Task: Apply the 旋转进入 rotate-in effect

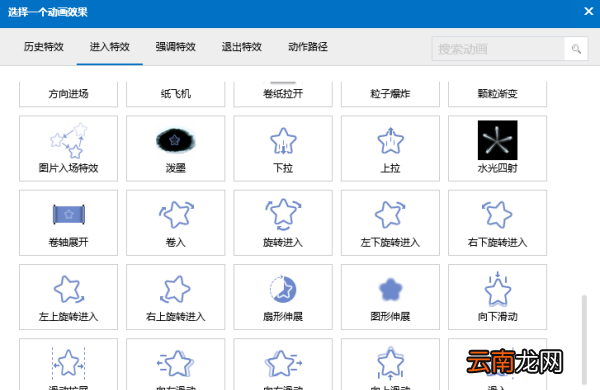Action: point(283,223)
